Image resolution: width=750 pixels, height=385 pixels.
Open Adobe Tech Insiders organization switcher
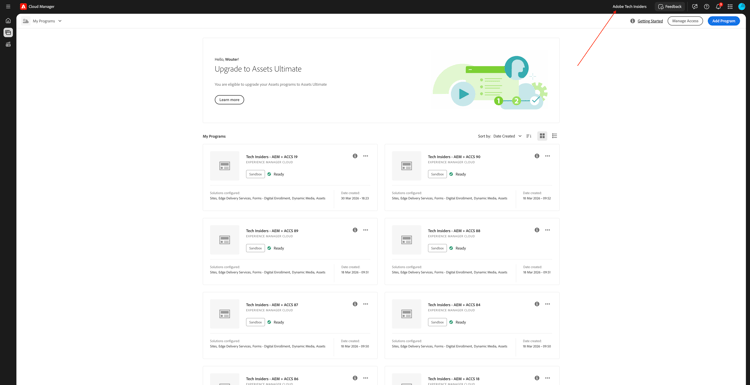coord(629,7)
